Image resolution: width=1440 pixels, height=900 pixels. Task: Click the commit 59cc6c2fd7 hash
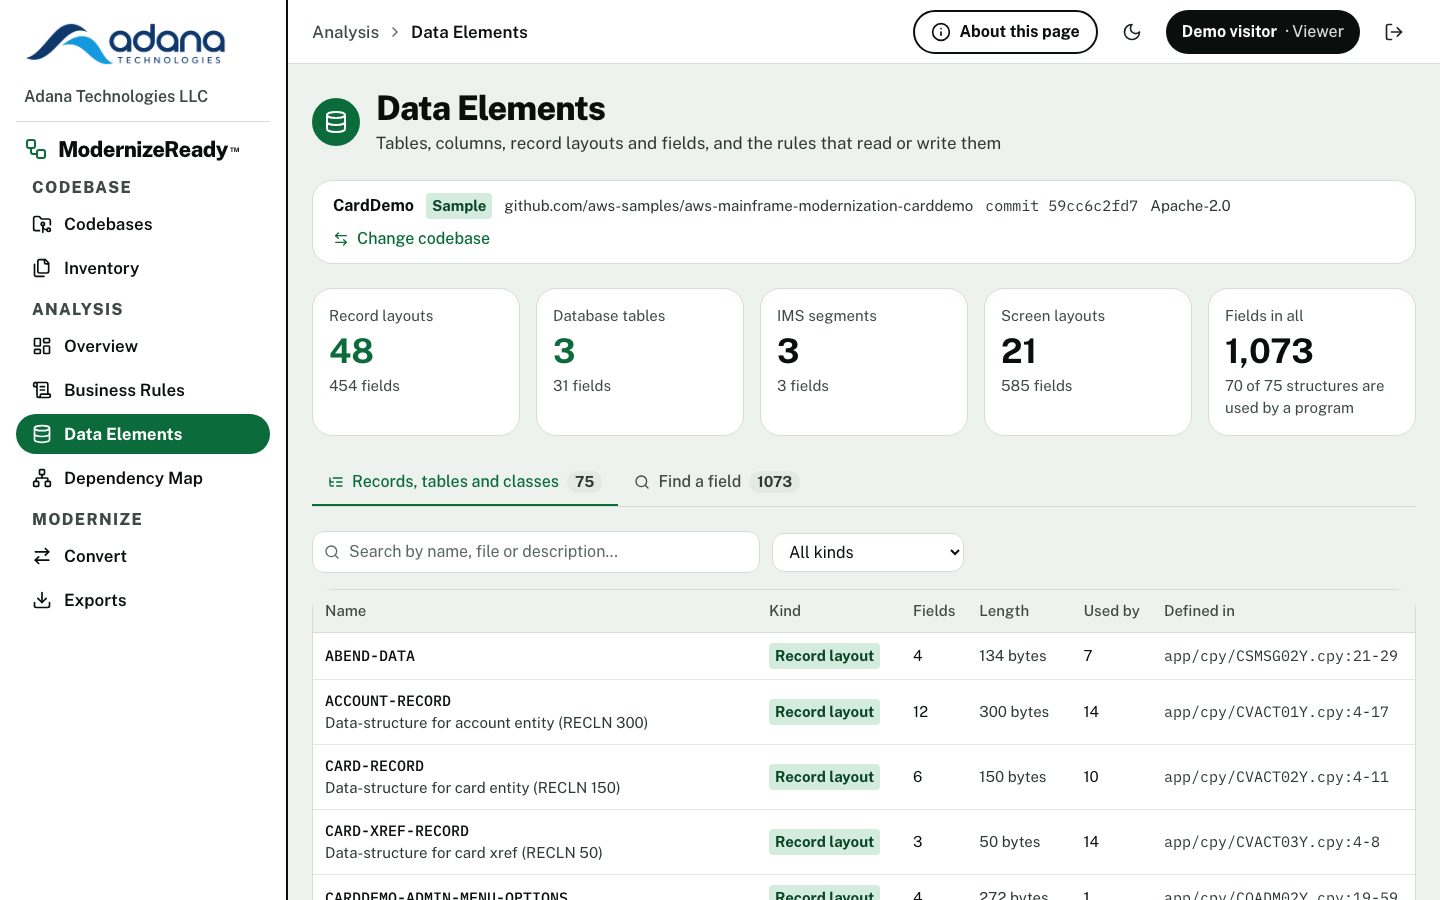pos(1061,206)
